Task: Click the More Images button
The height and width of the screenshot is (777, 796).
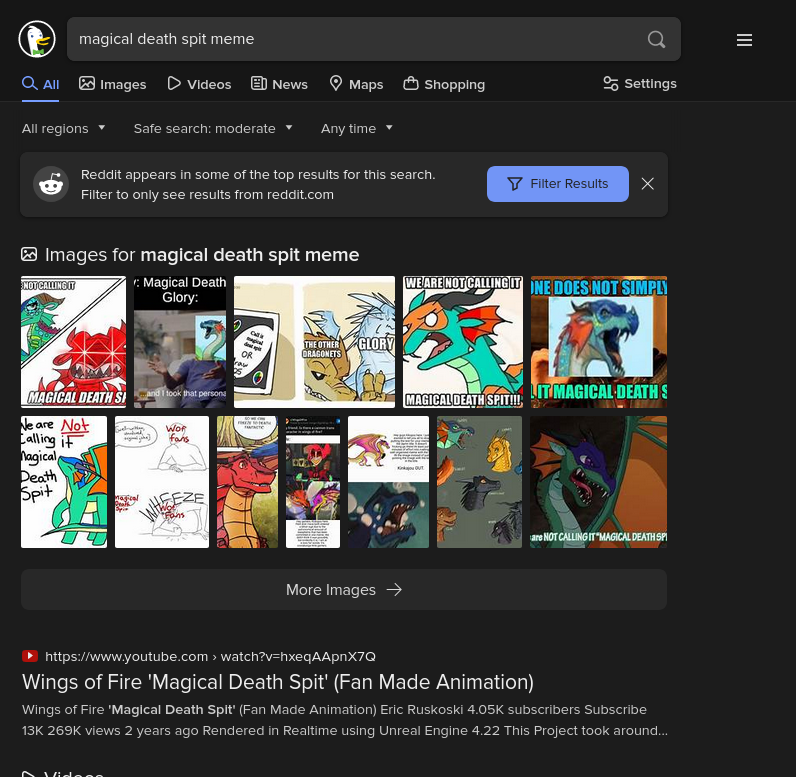Action: (344, 589)
